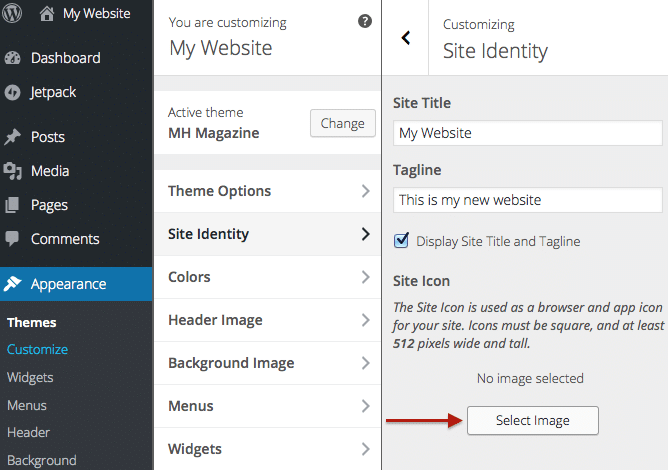Click the WordPress logo icon

coord(12,13)
